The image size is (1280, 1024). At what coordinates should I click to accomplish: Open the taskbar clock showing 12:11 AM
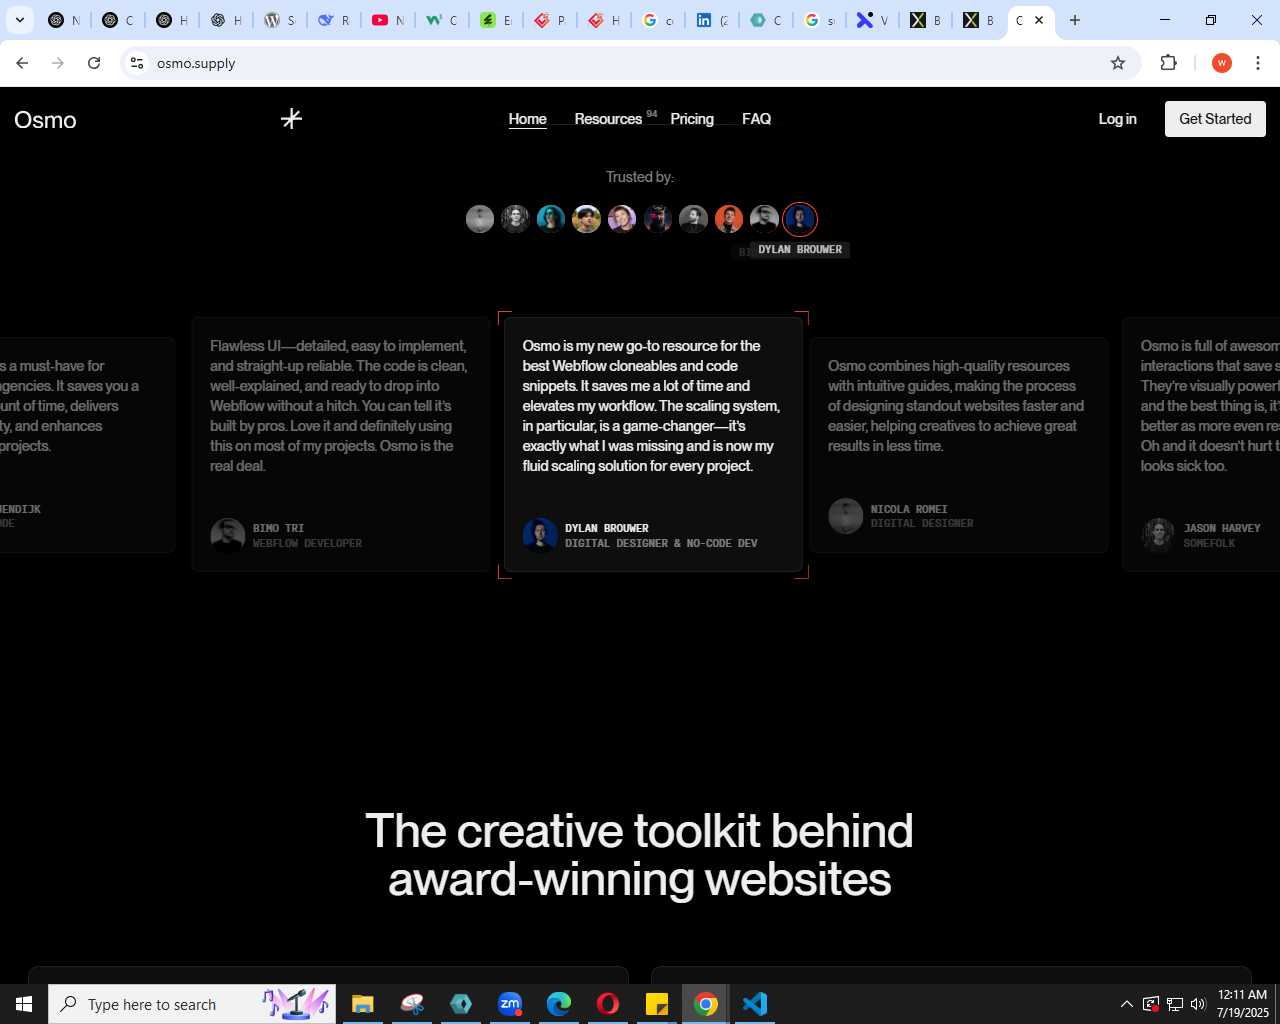coord(1243,1004)
